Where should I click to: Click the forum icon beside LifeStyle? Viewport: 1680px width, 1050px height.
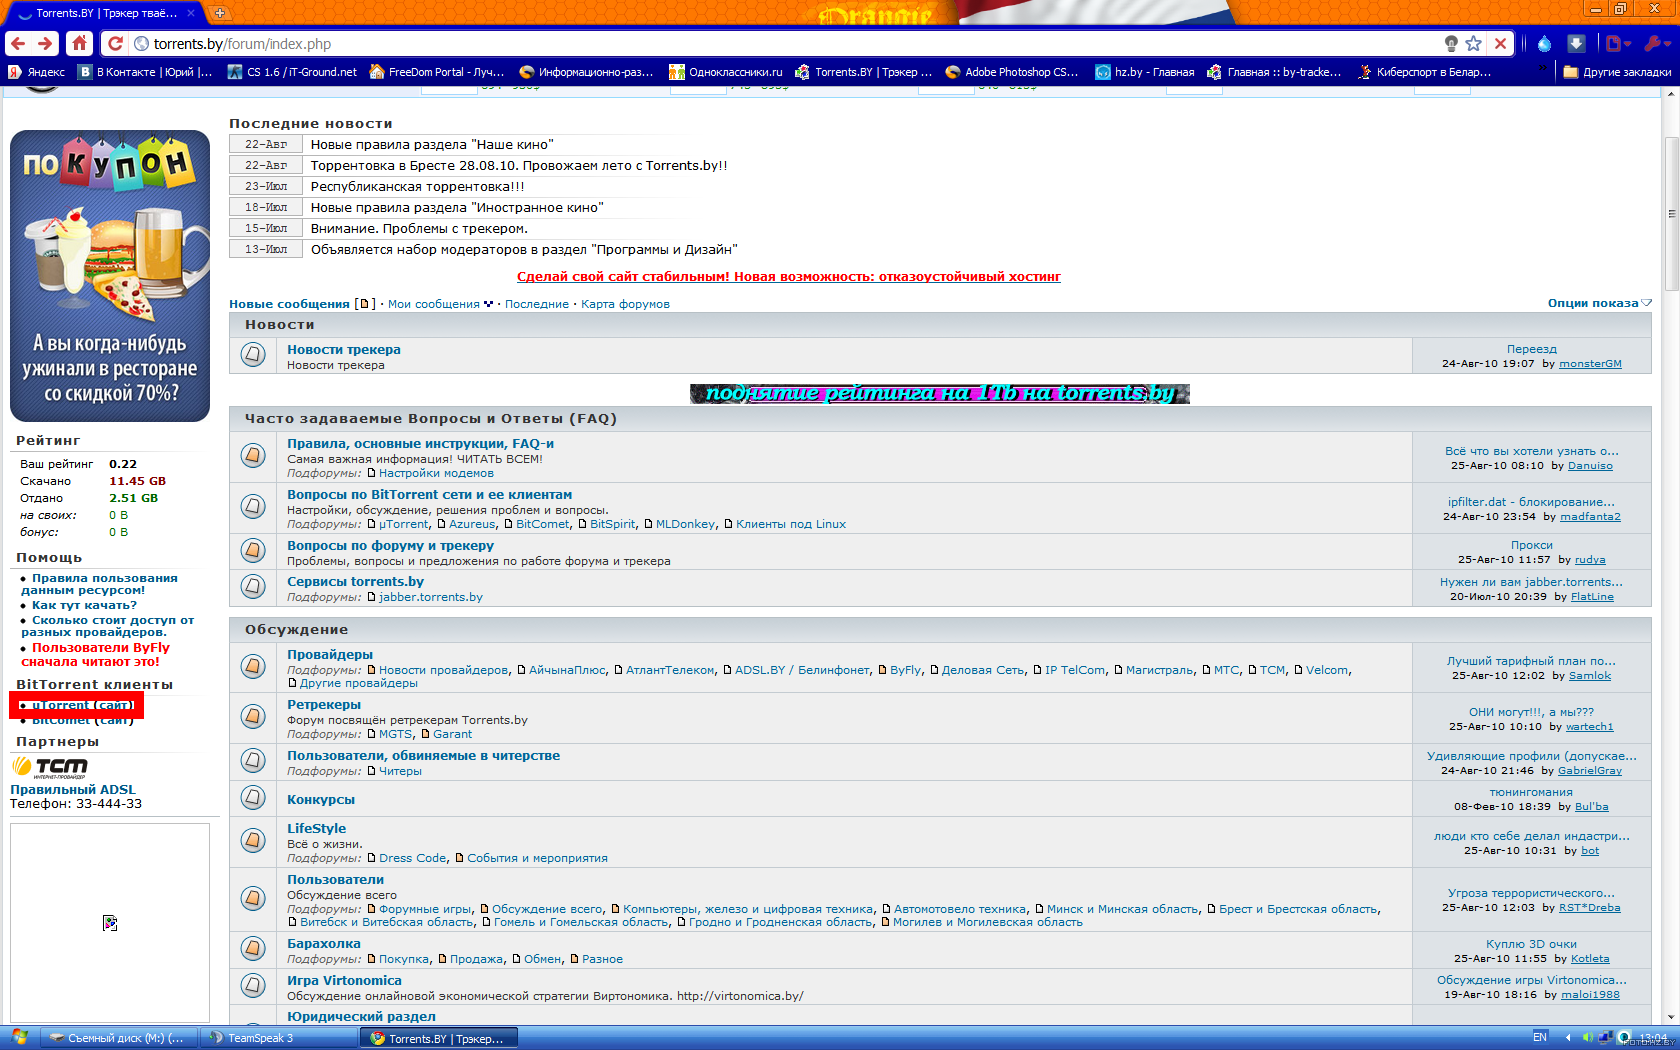pos(253,841)
